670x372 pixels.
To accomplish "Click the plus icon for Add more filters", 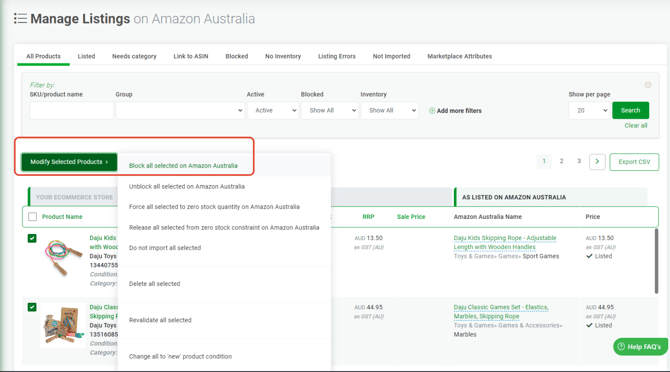I will pyautogui.click(x=432, y=111).
